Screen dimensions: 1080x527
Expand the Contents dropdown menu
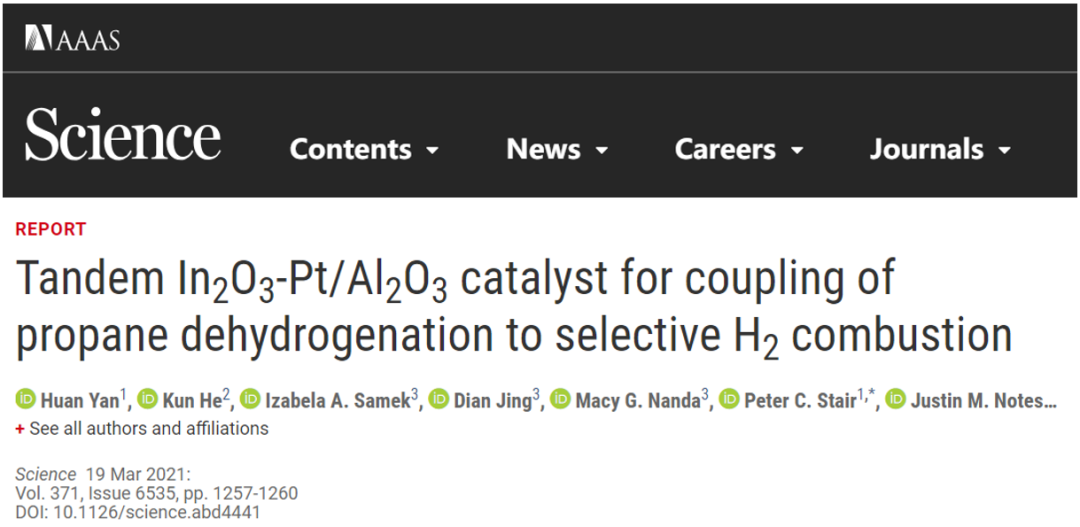364,149
